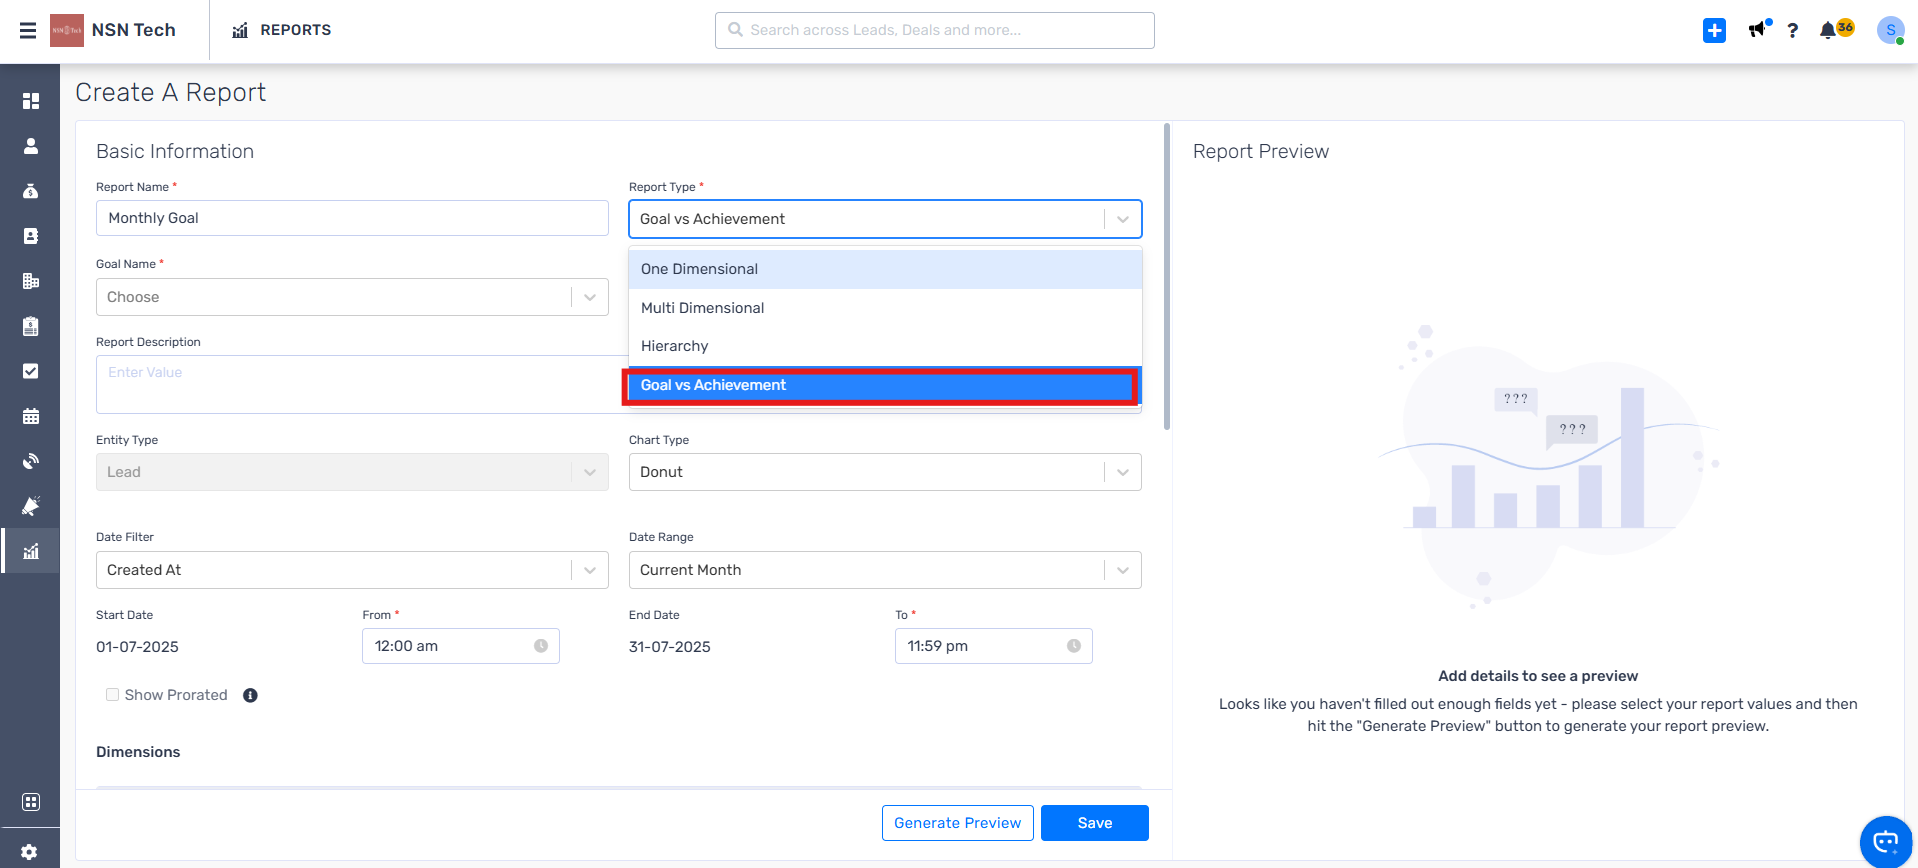Image resolution: width=1918 pixels, height=868 pixels.
Task: Open the Date Filter Created At dropdown
Action: click(x=352, y=570)
